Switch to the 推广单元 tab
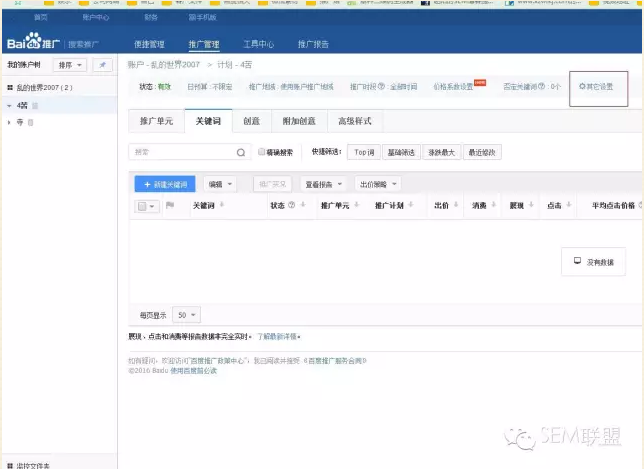 [x=156, y=121]
